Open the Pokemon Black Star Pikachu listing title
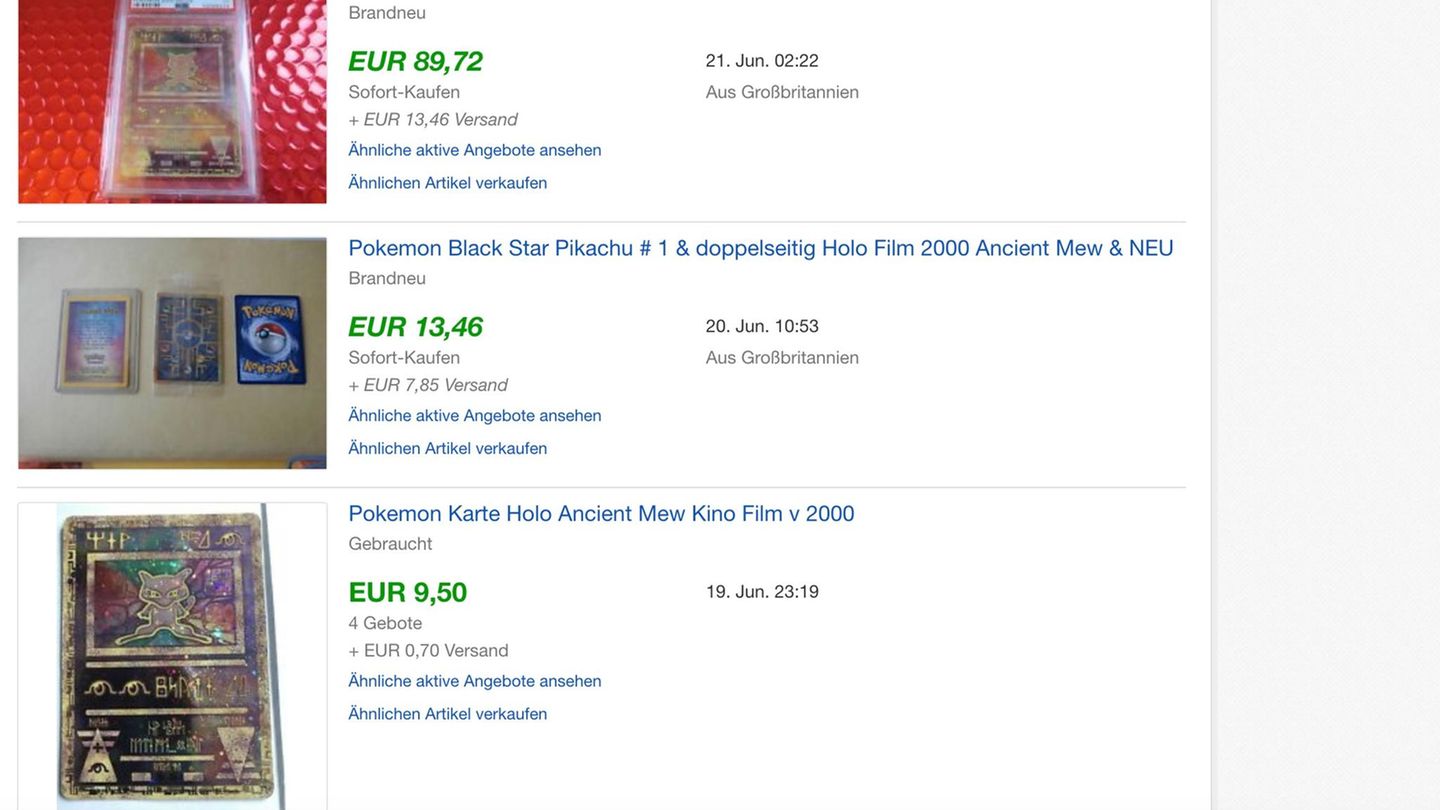Viewport: 1440px width, 810px height. [x=760, y=248]
